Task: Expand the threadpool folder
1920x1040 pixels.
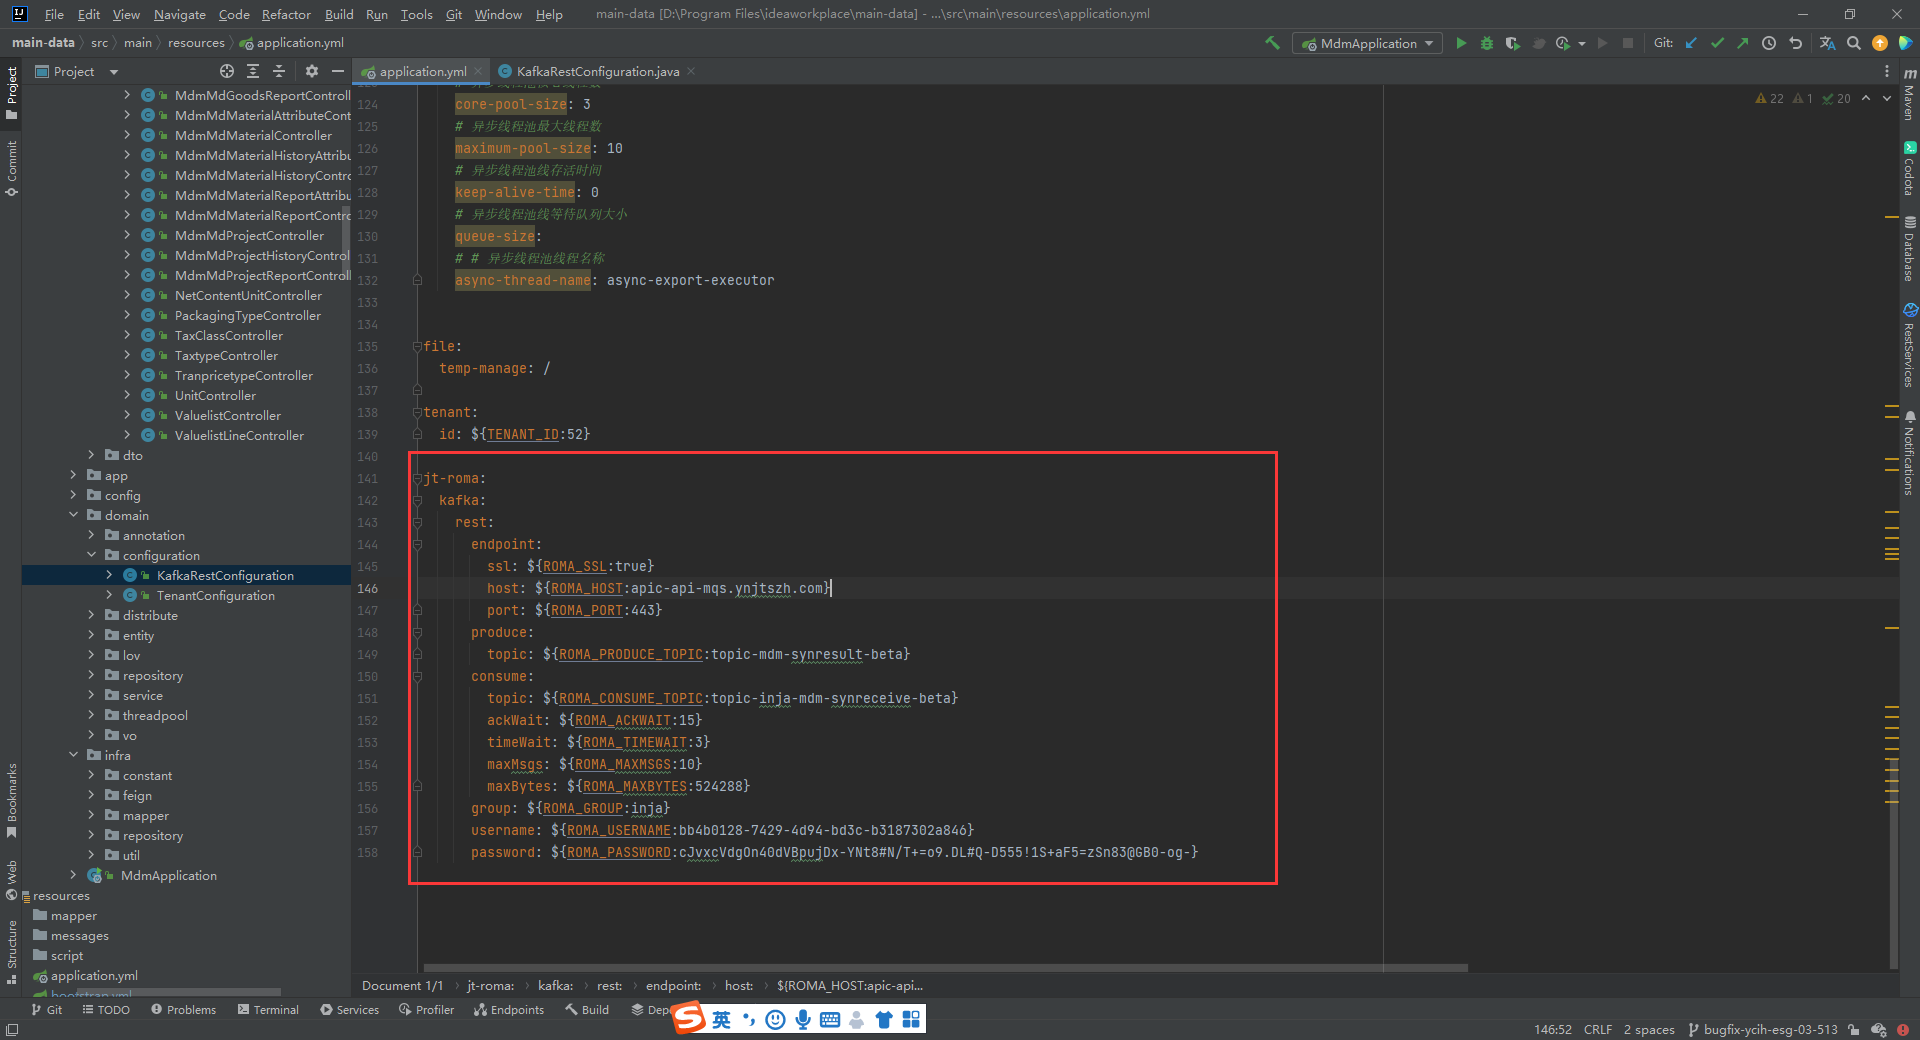Action: pyautogui.click(x=91, y=715)
